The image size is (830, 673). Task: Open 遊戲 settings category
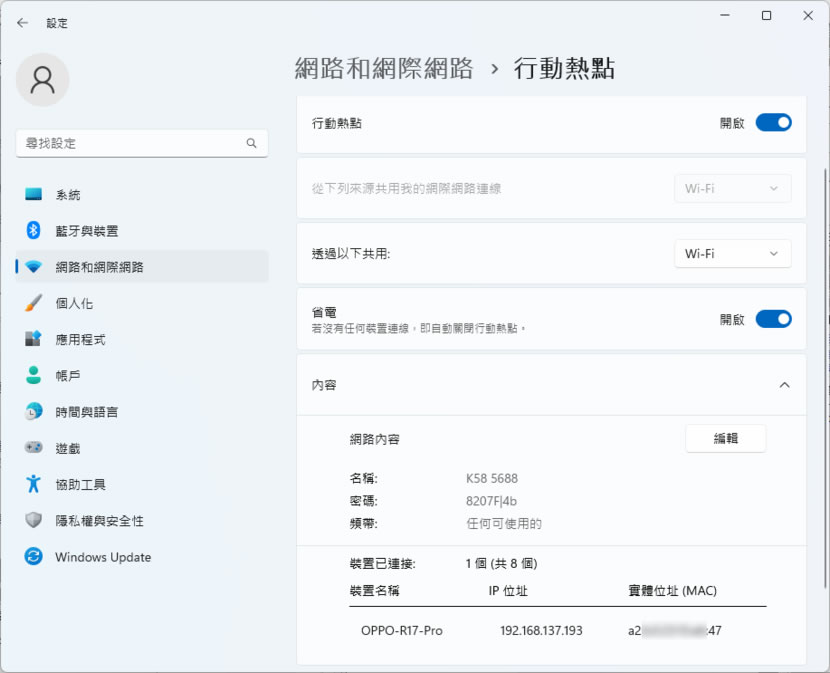click(x=142, y=448)
